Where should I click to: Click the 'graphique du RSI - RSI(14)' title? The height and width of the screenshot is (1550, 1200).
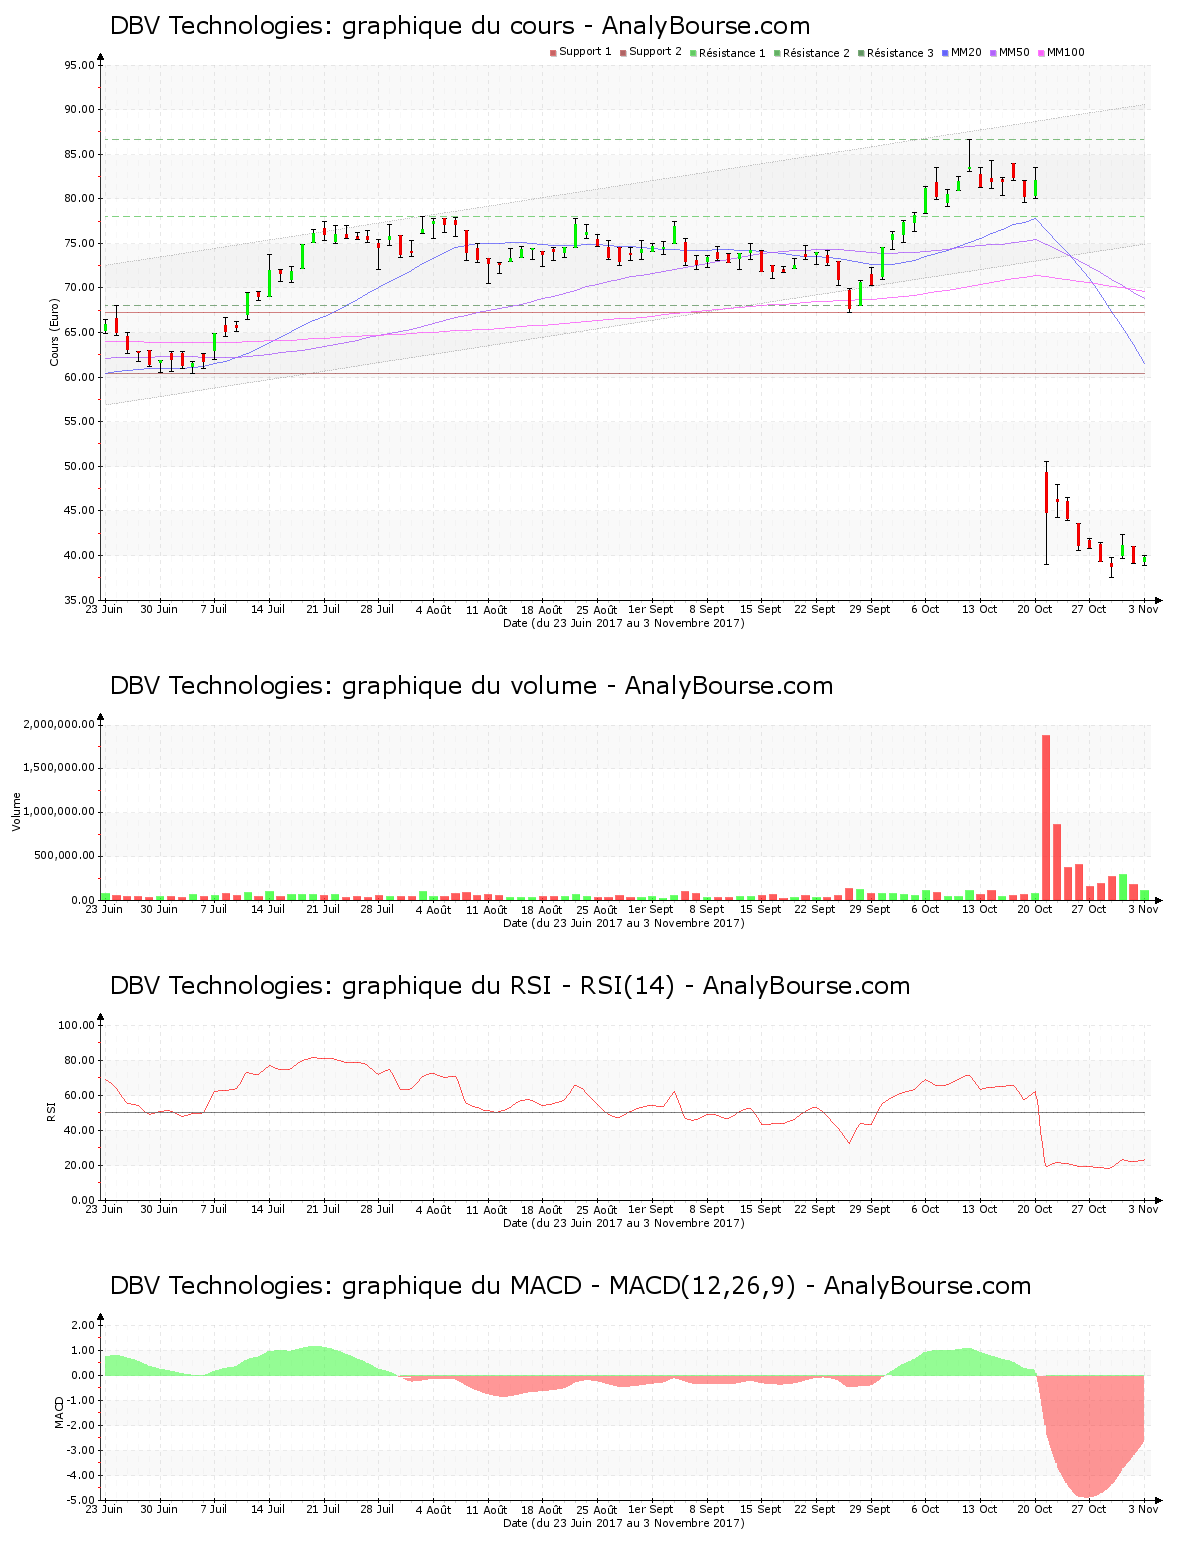click(x=510, y=986)
